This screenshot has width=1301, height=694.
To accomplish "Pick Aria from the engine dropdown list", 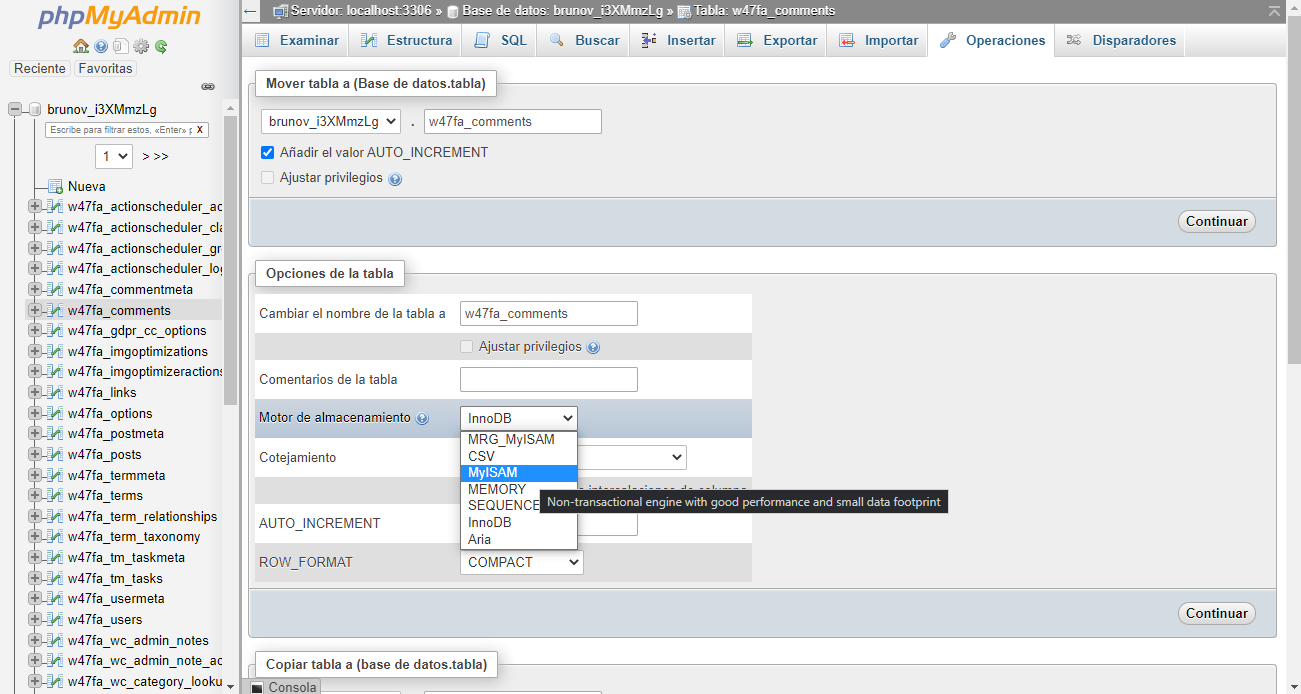I will coord(519,539).
